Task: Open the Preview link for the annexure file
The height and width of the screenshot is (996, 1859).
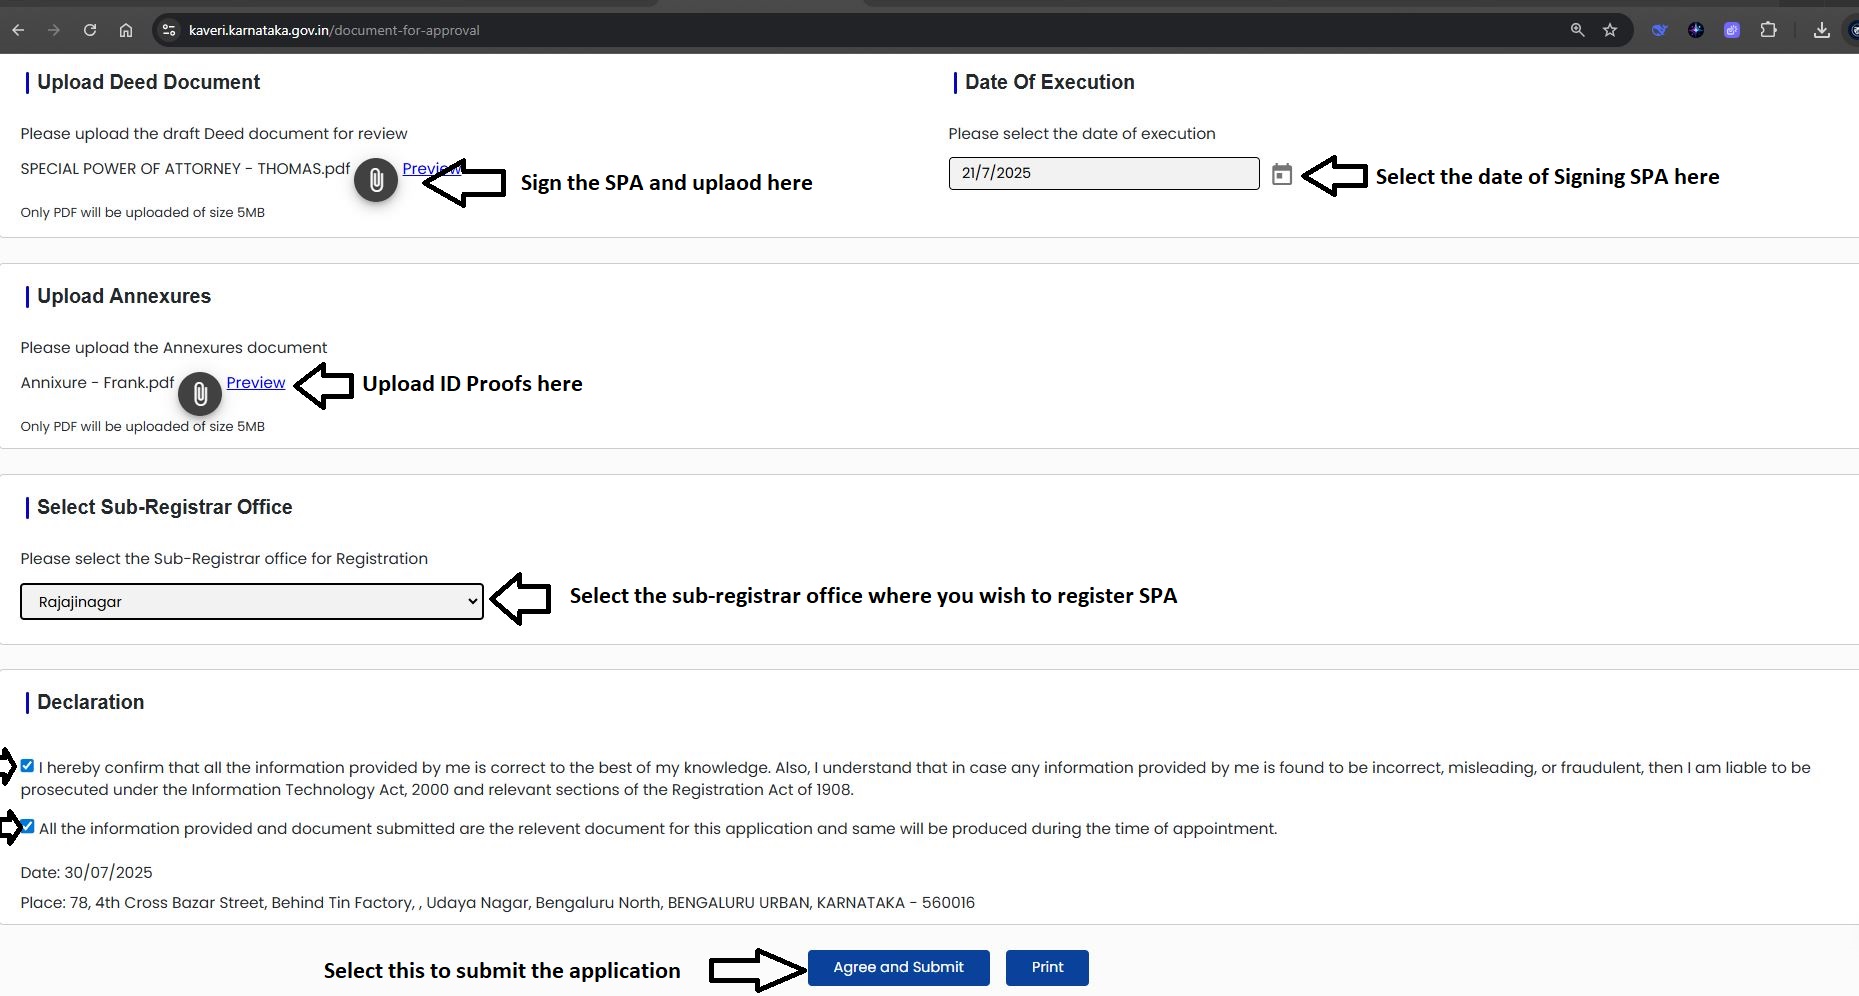Action: (x=255, y=383)
